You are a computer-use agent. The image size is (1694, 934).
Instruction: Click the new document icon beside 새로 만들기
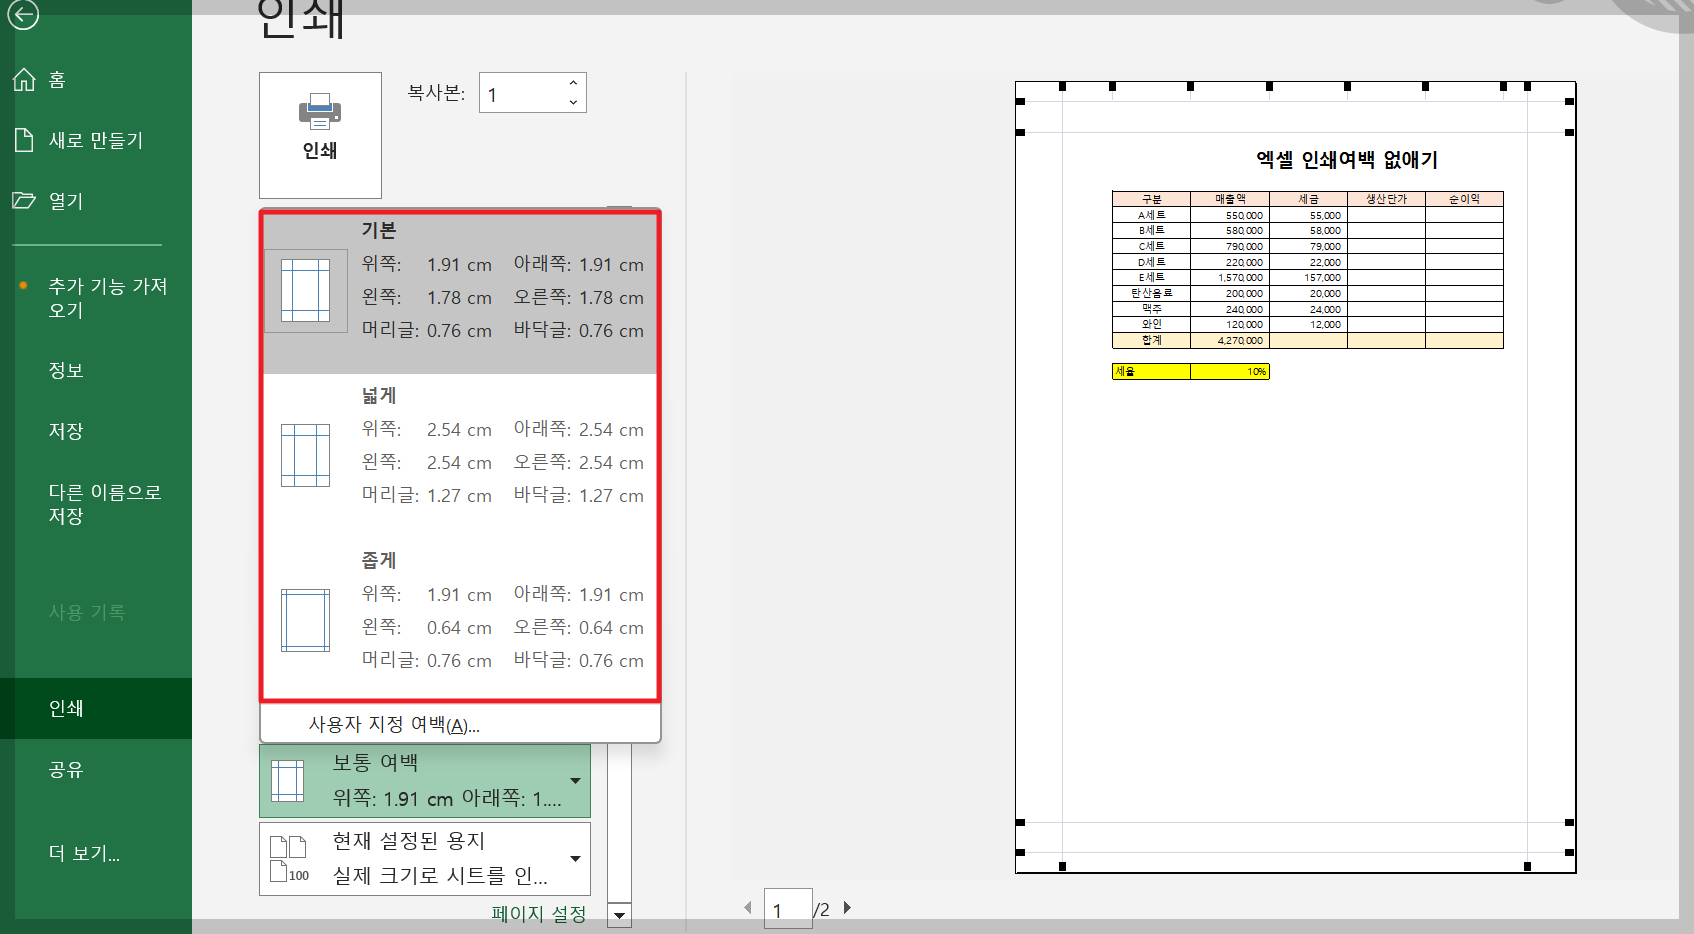click(x=24, y=140)
